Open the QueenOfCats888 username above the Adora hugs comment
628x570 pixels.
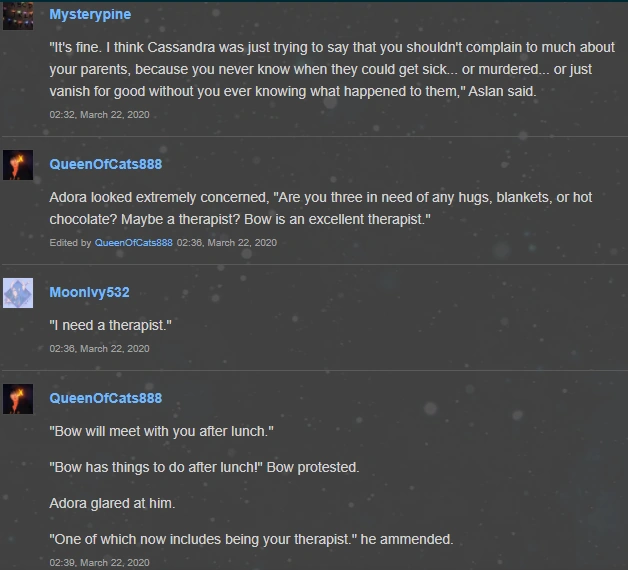105,163
